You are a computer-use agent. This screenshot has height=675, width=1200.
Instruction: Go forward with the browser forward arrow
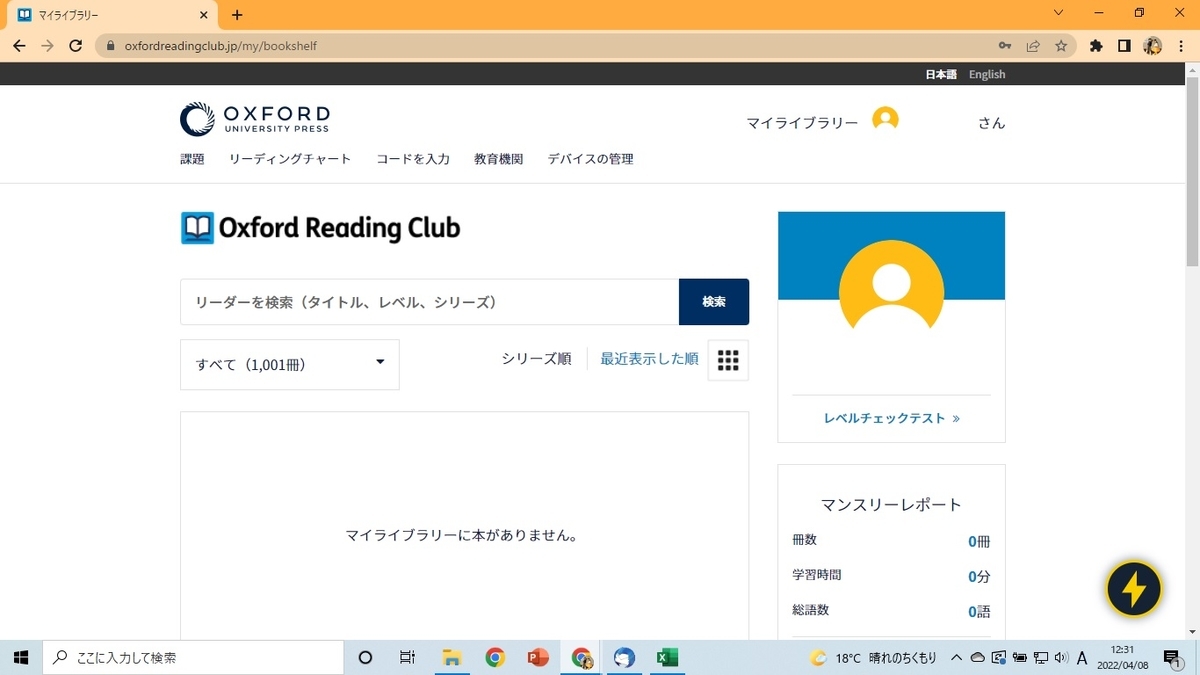tap(47, 45)
